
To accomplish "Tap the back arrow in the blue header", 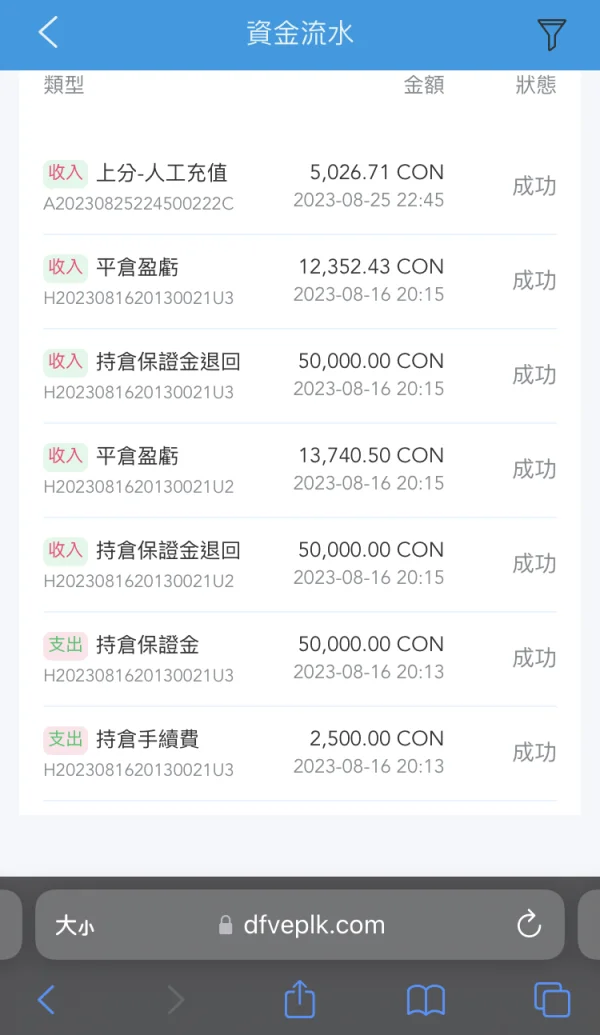I will [x=48, y=33].
